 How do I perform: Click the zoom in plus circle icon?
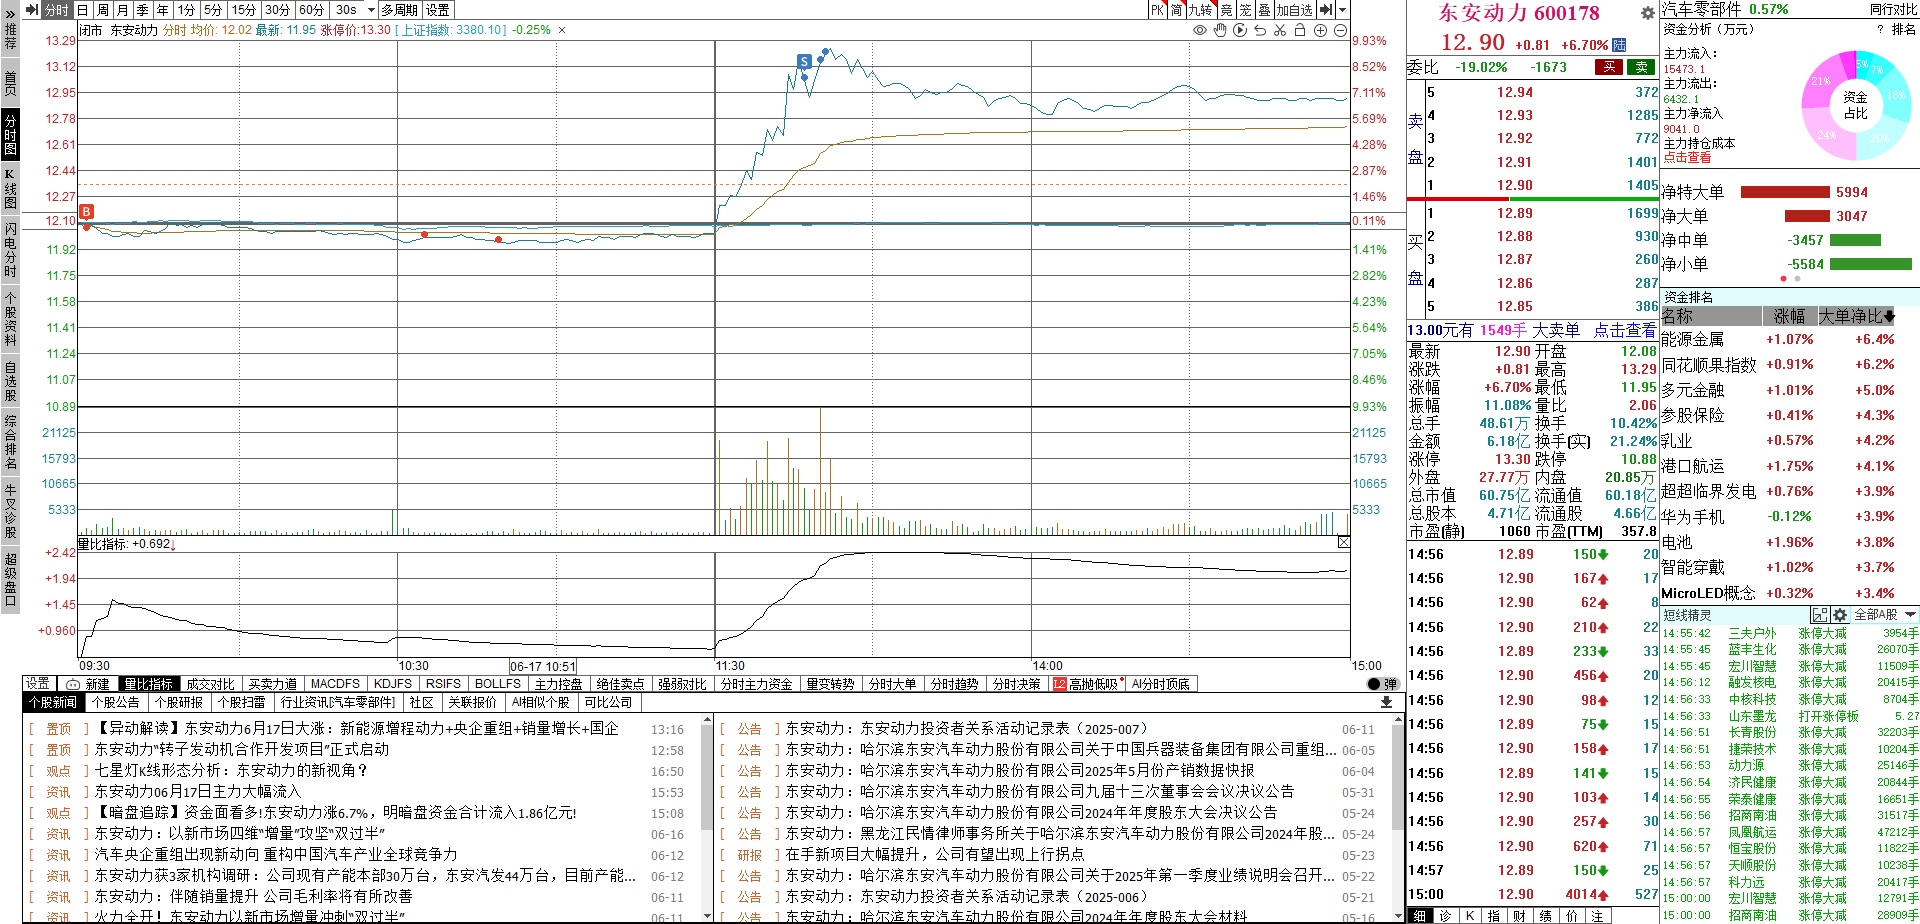[x=1320, y=30]
